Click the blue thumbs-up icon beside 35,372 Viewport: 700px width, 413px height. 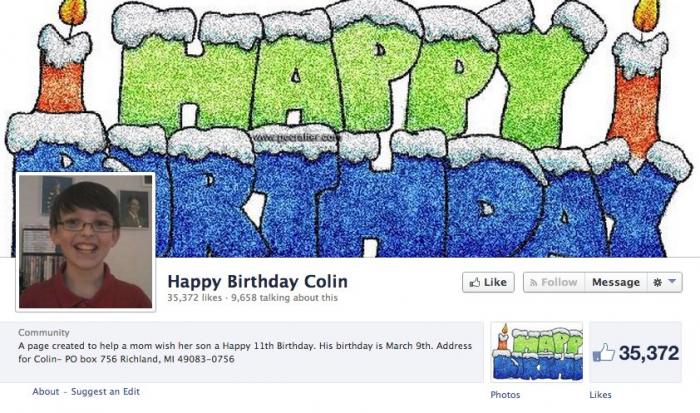(x=604, y=352)
